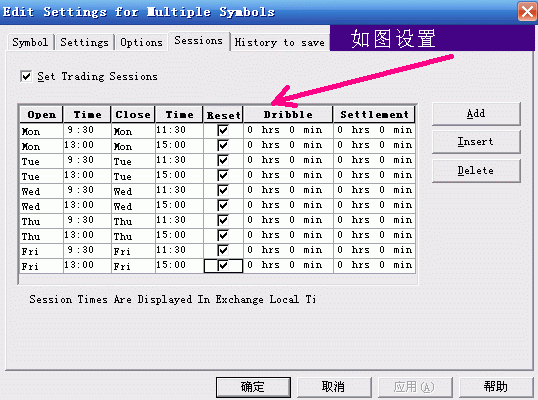Select close time 11:30 in first Mon row
The height and width of the screenshot is (400, 538).
tap(179, 130)
